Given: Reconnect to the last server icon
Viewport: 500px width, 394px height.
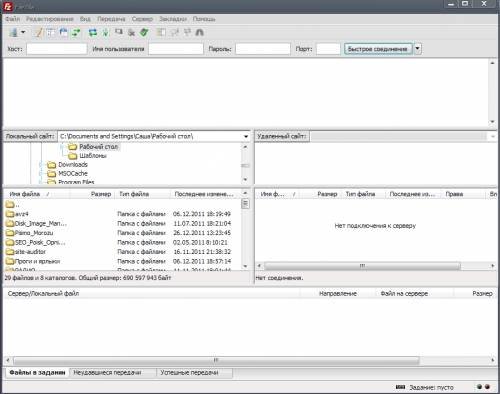Looking at the screenshot, I should click(x=144, y=32).
